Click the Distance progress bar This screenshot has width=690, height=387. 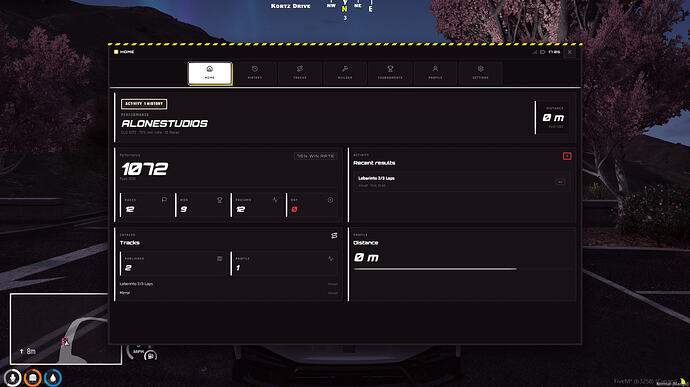tap(435, 269)
